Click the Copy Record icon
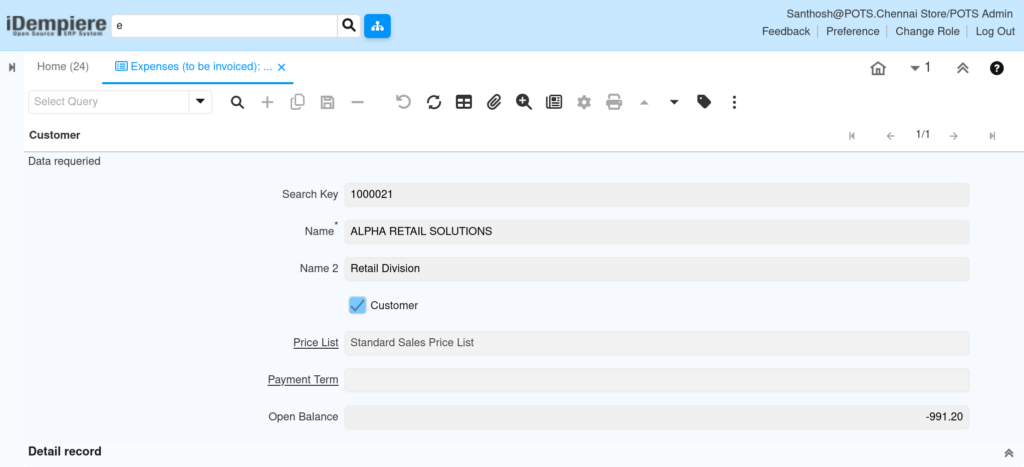Image resolution: width=1024 pixels, height=467 pixels. (x=297, y=102)
